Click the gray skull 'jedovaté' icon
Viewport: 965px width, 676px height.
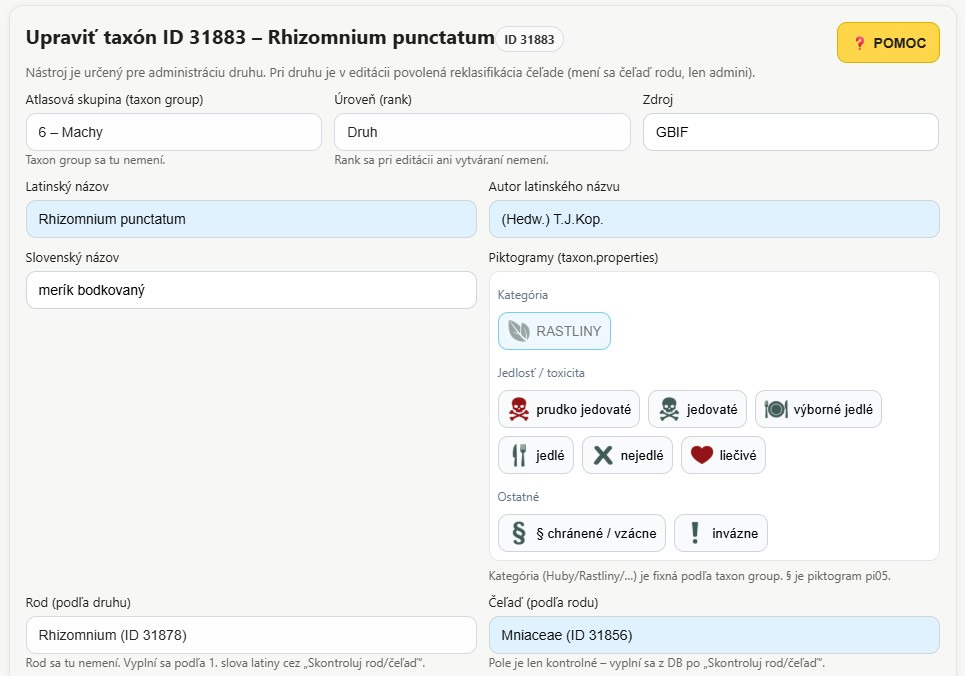669,409
